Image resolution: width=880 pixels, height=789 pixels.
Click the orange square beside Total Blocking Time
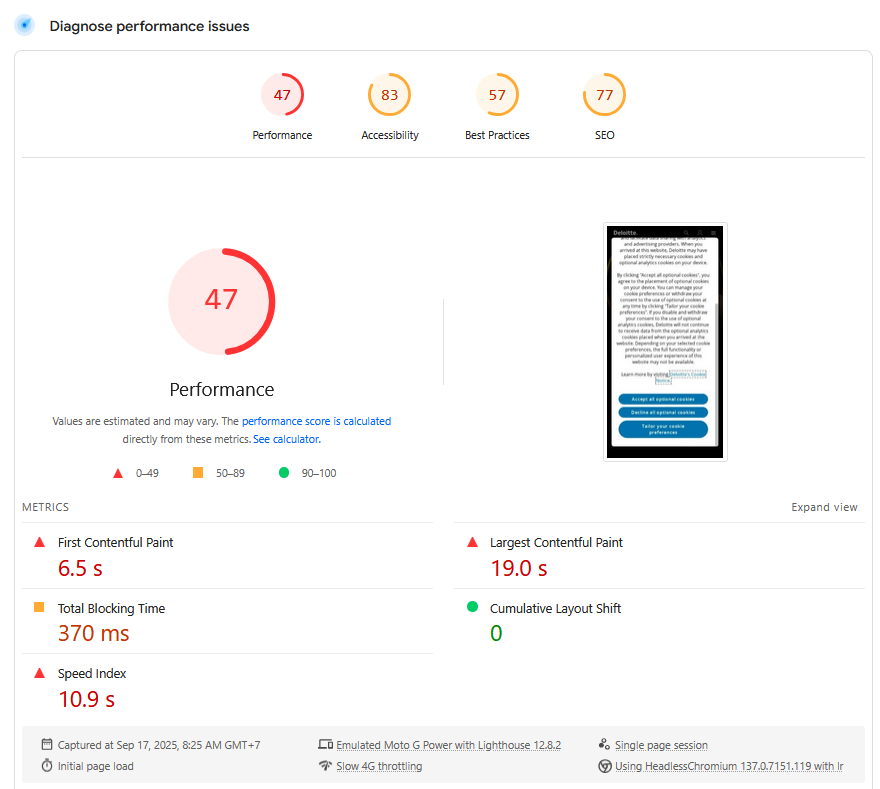[39, 607]
